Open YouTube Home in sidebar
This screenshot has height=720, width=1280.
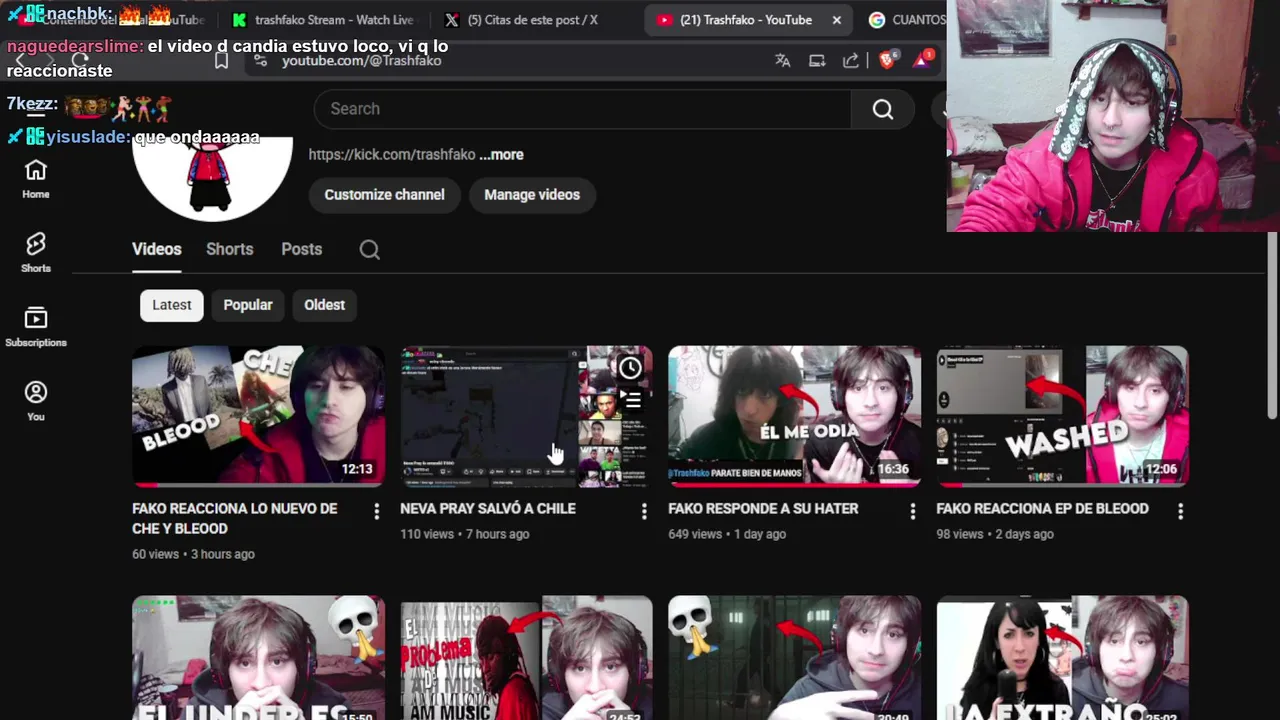[36, 180]
